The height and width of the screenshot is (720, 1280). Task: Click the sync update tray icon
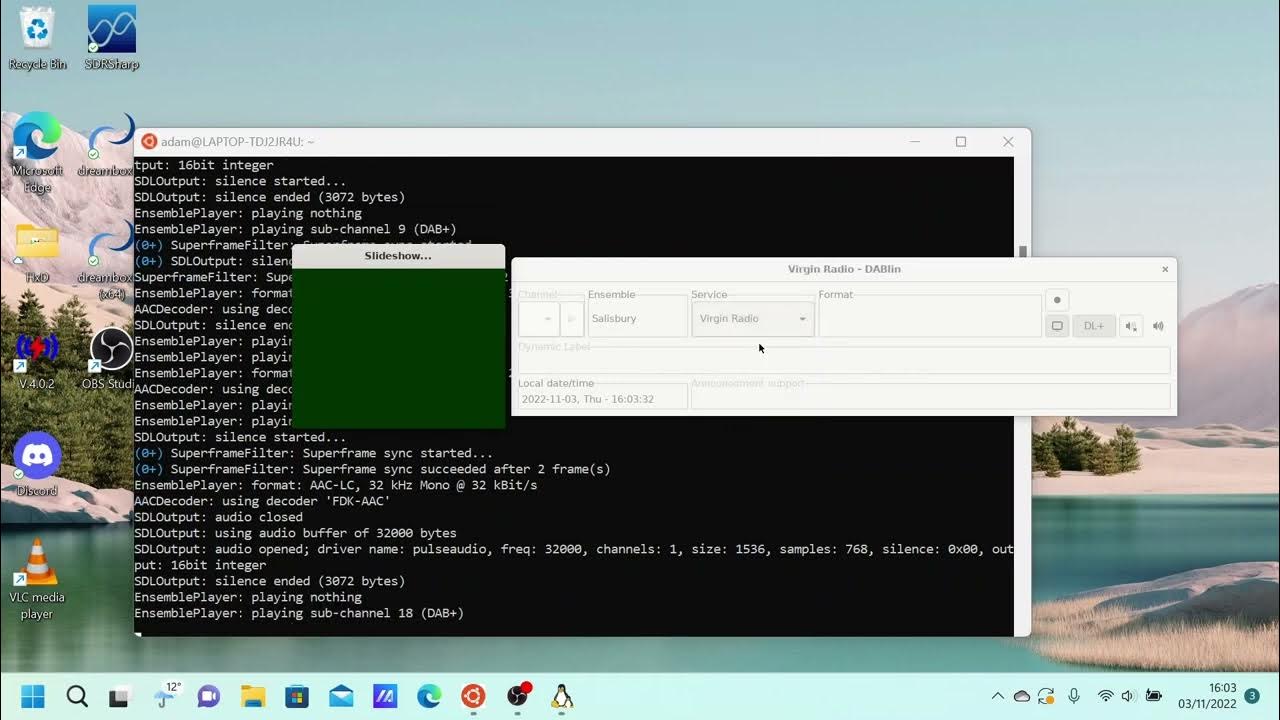click(1046, 696)
